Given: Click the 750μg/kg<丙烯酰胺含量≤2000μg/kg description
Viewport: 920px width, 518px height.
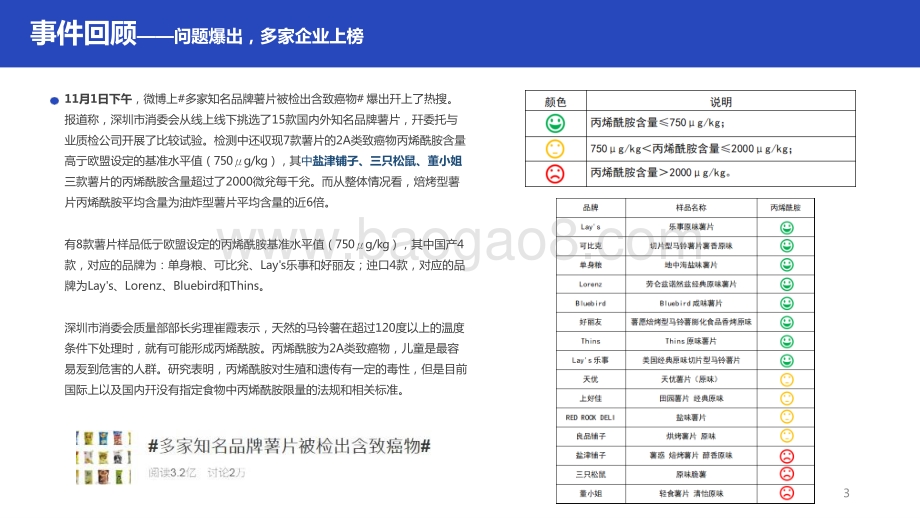Looking at the screenshot, I should coord(691,149).
